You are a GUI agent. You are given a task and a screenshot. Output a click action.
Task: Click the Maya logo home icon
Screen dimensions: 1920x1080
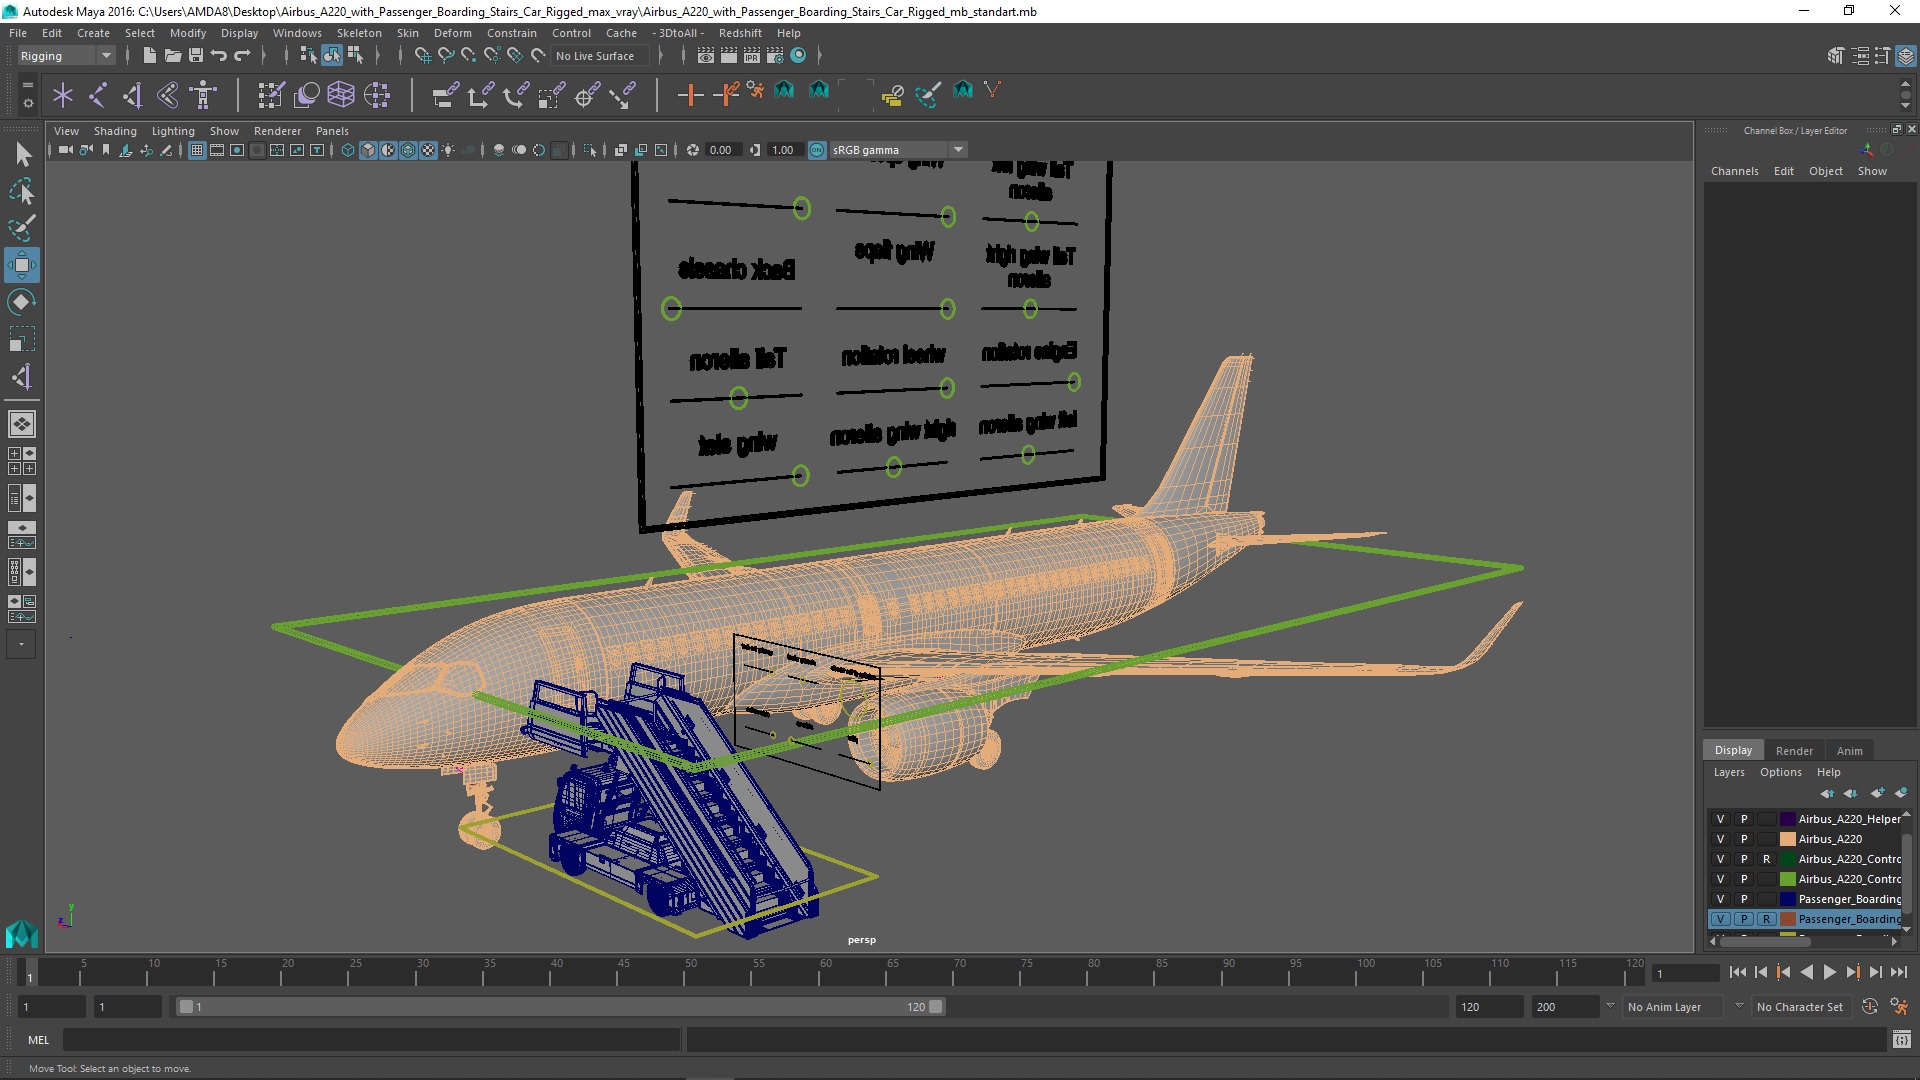(x=22, y=934)
